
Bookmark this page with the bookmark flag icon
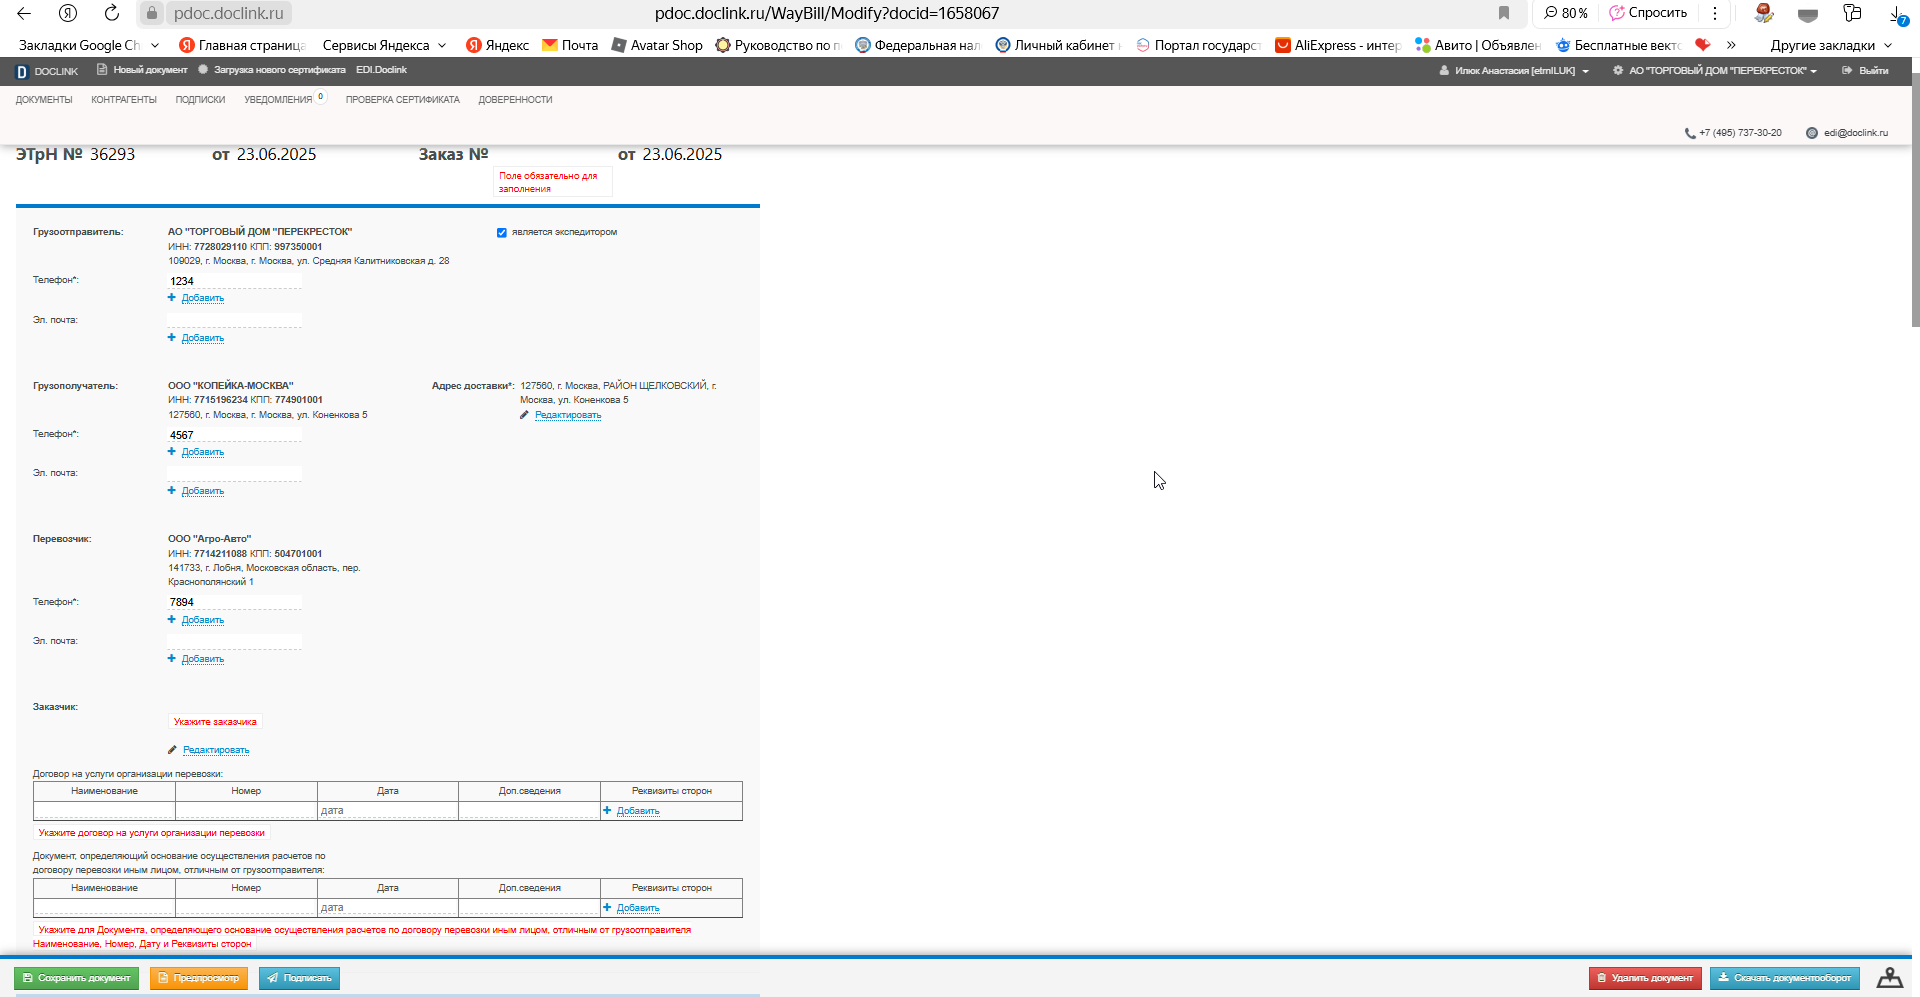[x=1503, y=13]
